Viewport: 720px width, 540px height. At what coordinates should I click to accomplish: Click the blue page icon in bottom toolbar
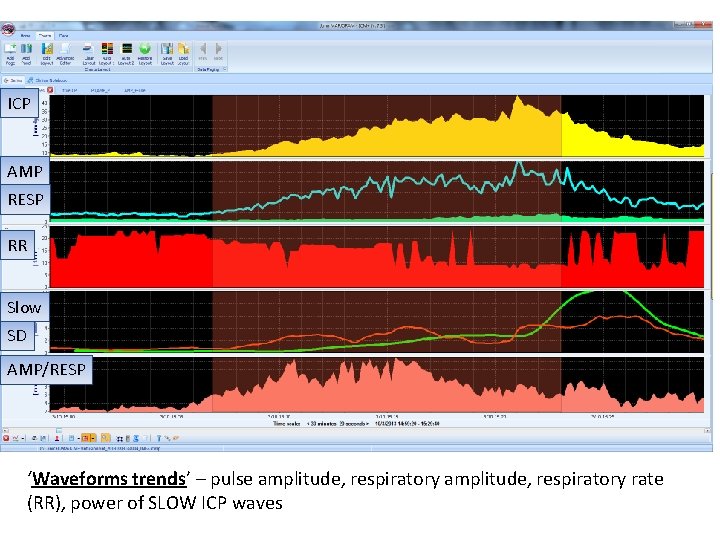[x=71, y=439]
